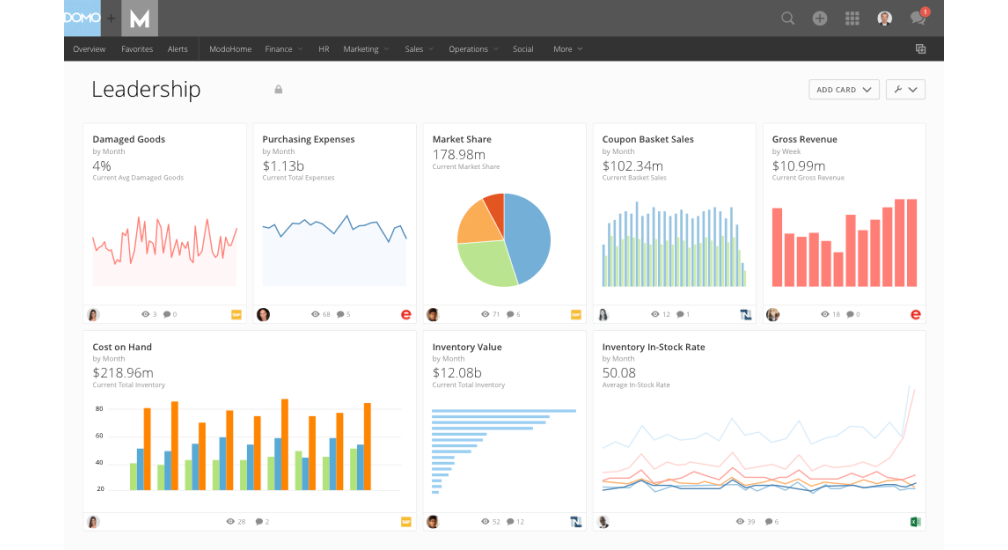
Task: Open the Damaged Goods card title
Action: [x=129, y=139]
